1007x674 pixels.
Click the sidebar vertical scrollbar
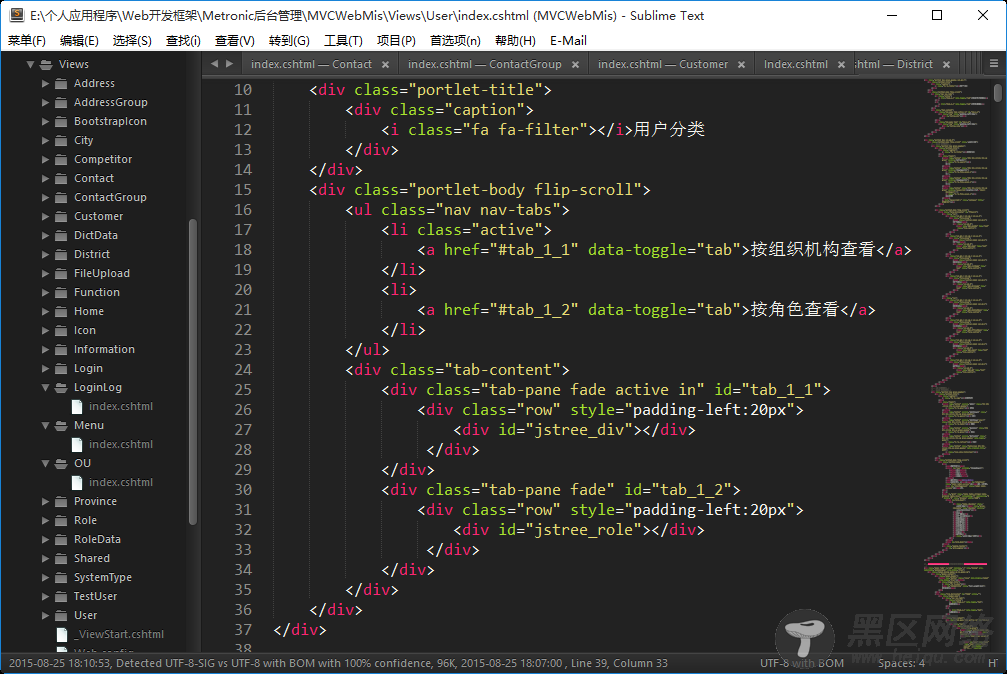click(x=192, y=371)
